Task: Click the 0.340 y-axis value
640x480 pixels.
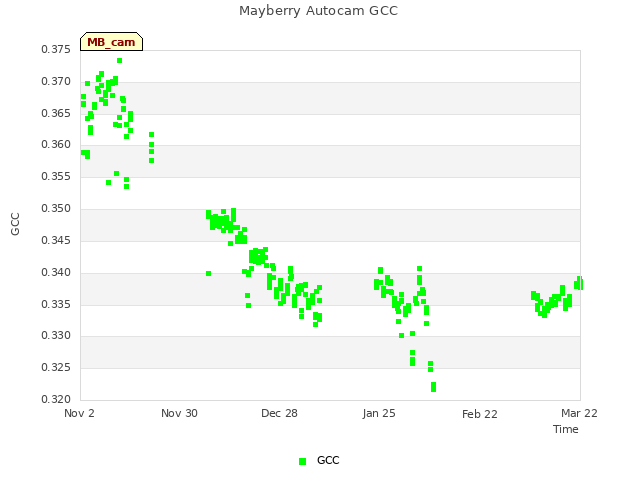Action: point(56,272)
